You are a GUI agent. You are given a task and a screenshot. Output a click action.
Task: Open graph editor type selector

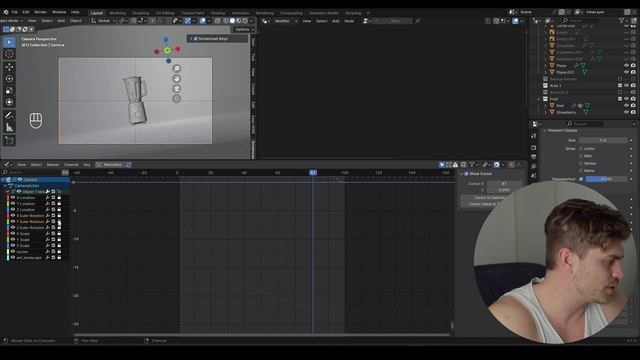(x=7, y=165)
